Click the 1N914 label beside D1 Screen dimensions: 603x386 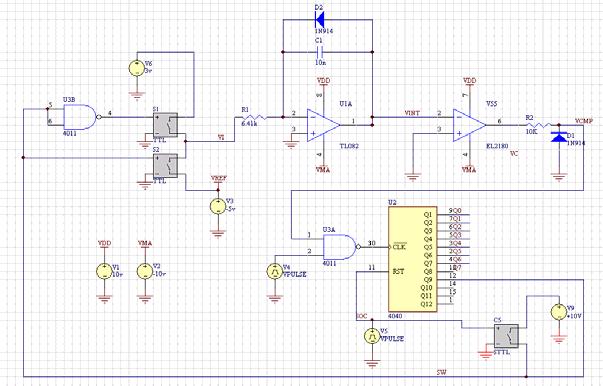tap(576, 143)
